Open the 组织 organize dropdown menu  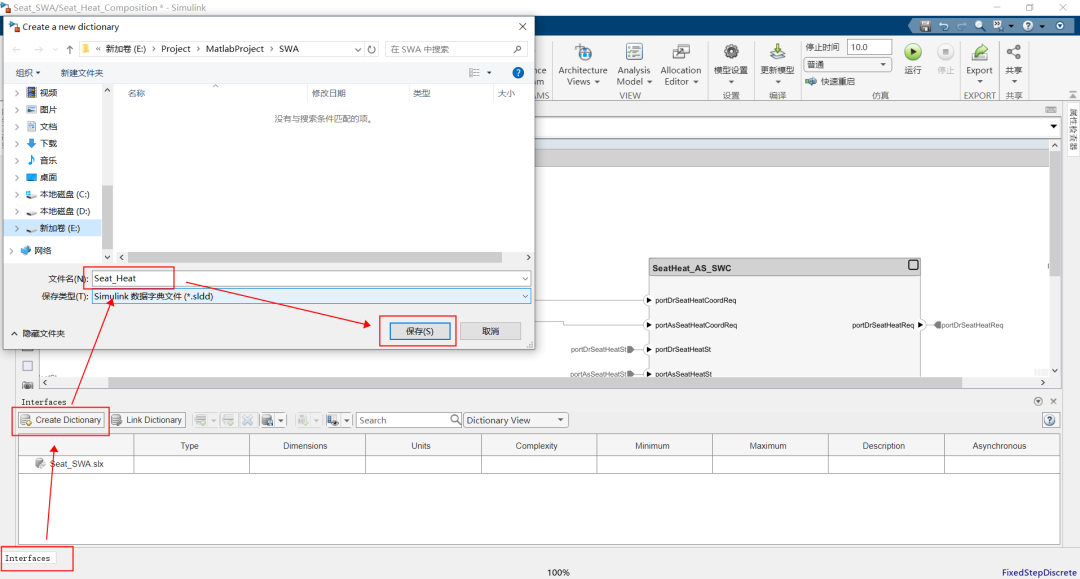[x=28, y=72]
